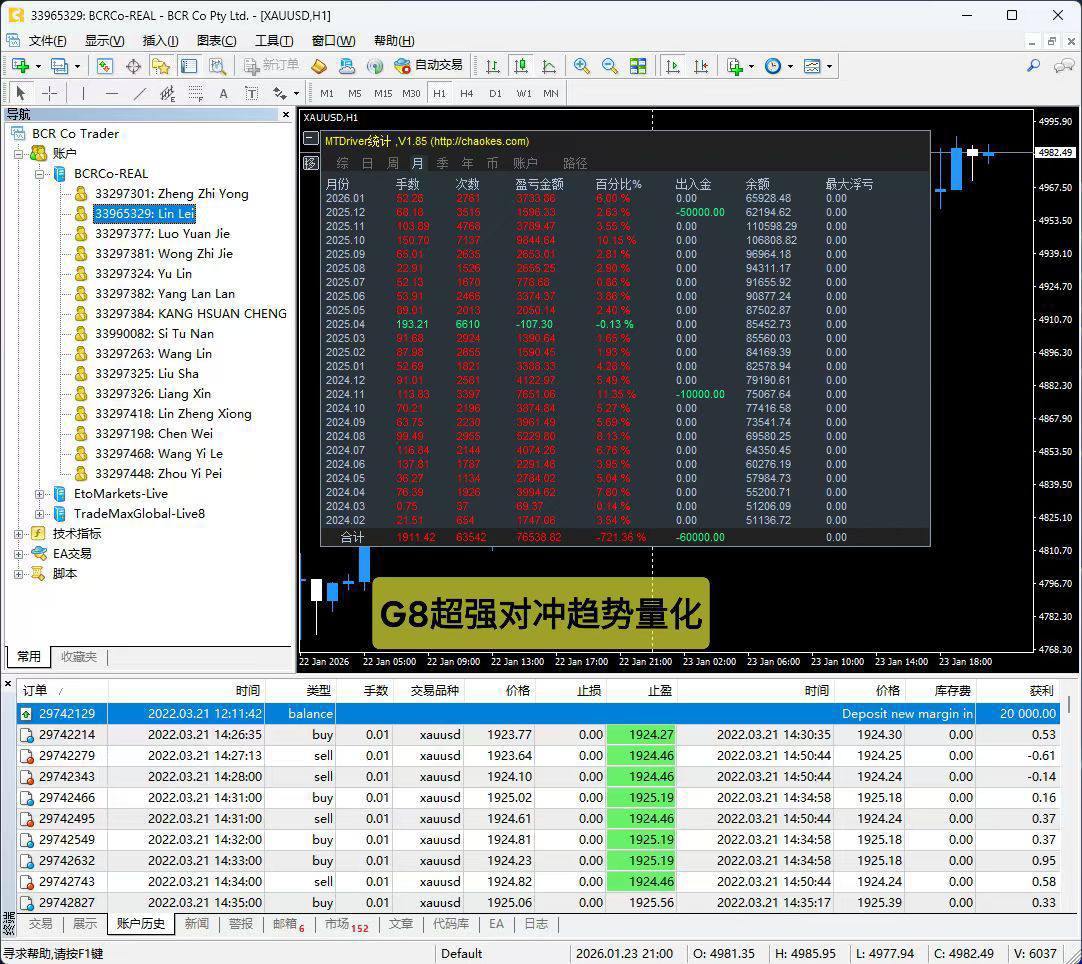Switch chart to candlesticks icon
1082x964 pixels.
click(521, 66)
